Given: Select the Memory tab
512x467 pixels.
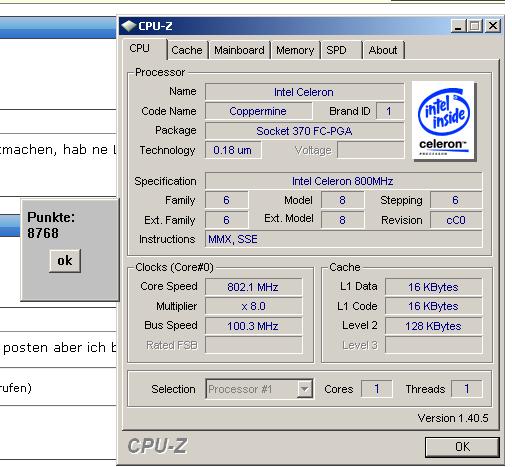Looking at the screenshot, I should 295,50.
